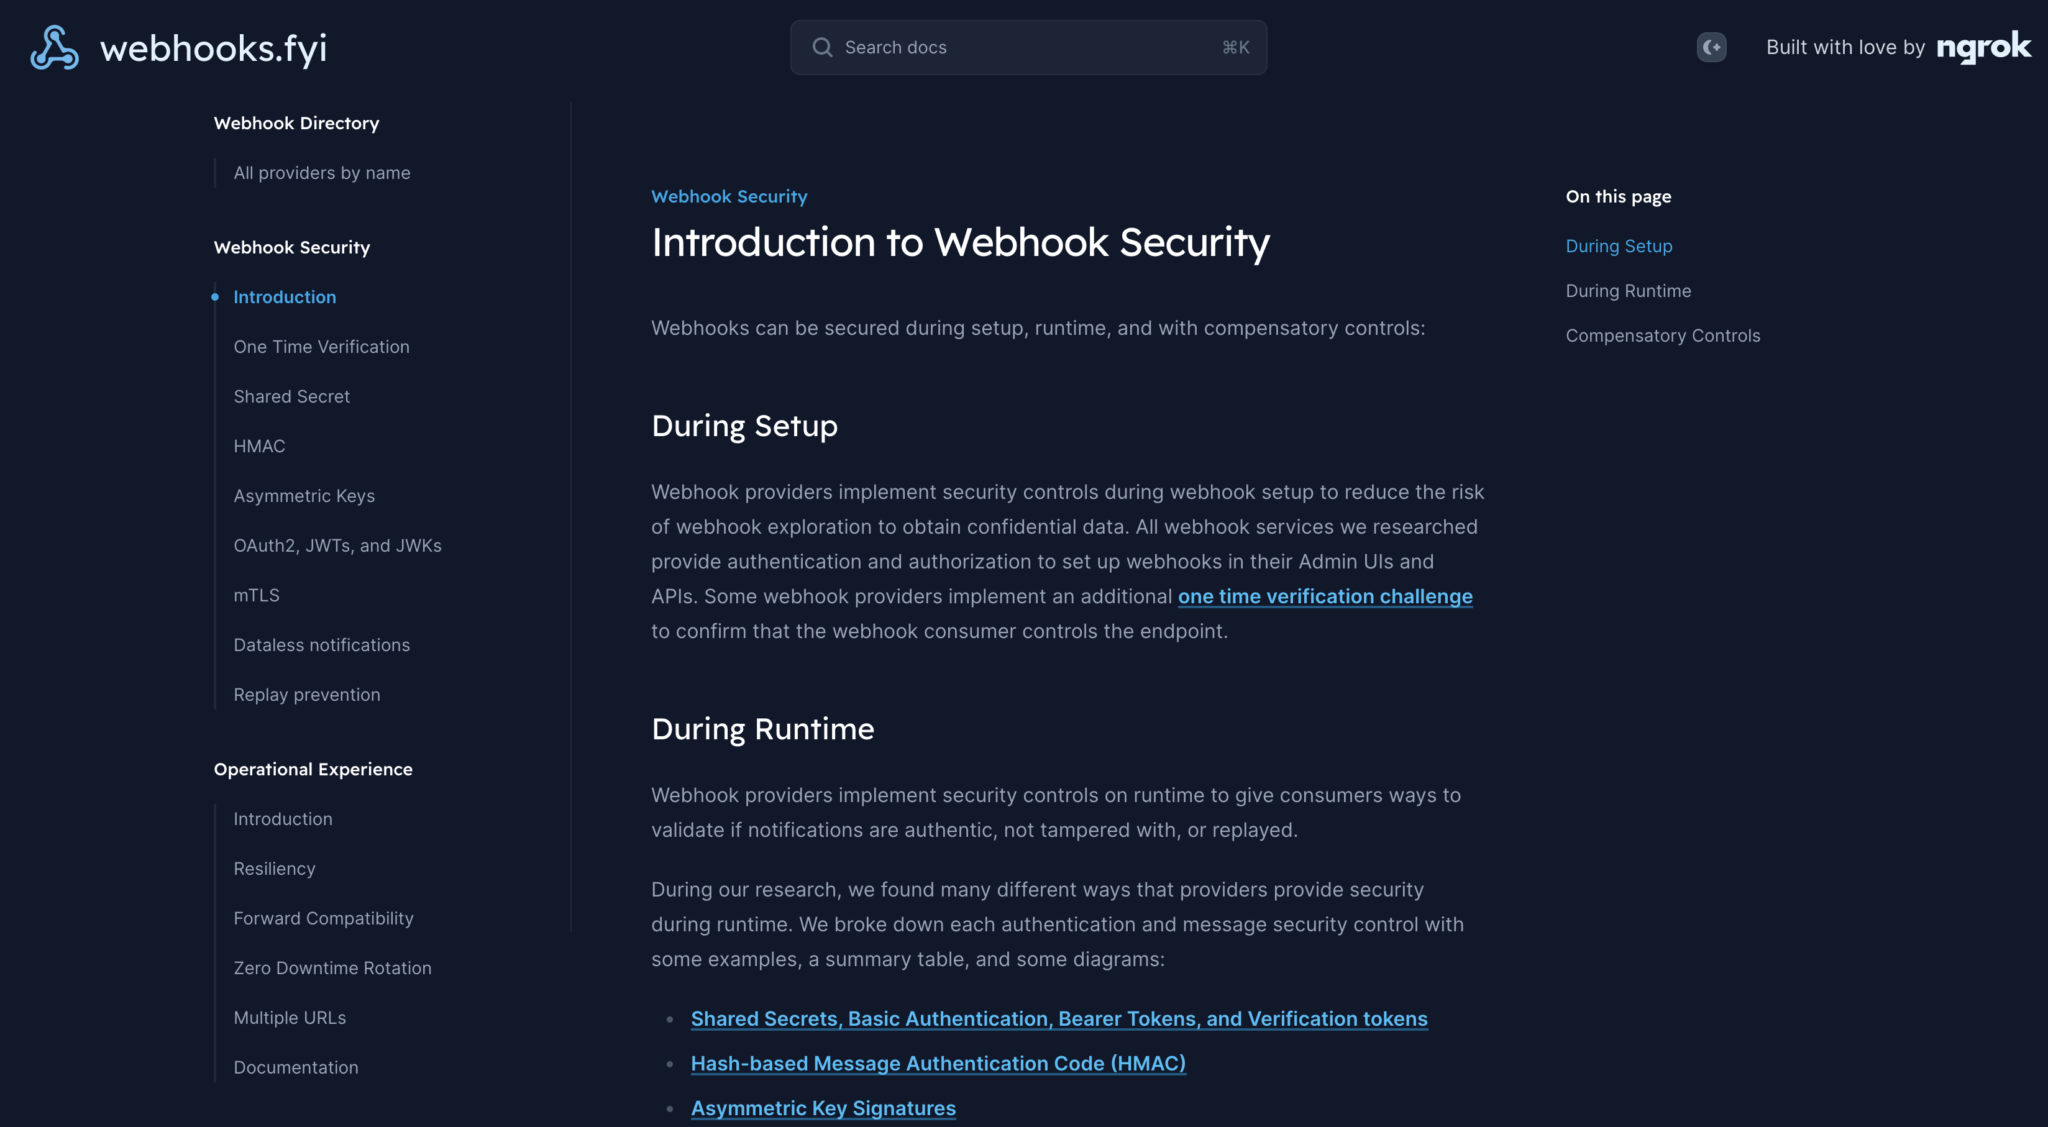Open the search docs input field

tap(1028, 47)
